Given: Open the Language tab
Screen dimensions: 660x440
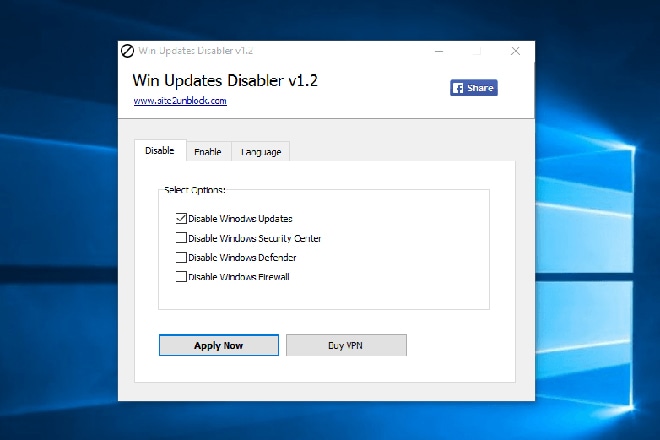Looking at the screenshot, I should tap(260, 152).
